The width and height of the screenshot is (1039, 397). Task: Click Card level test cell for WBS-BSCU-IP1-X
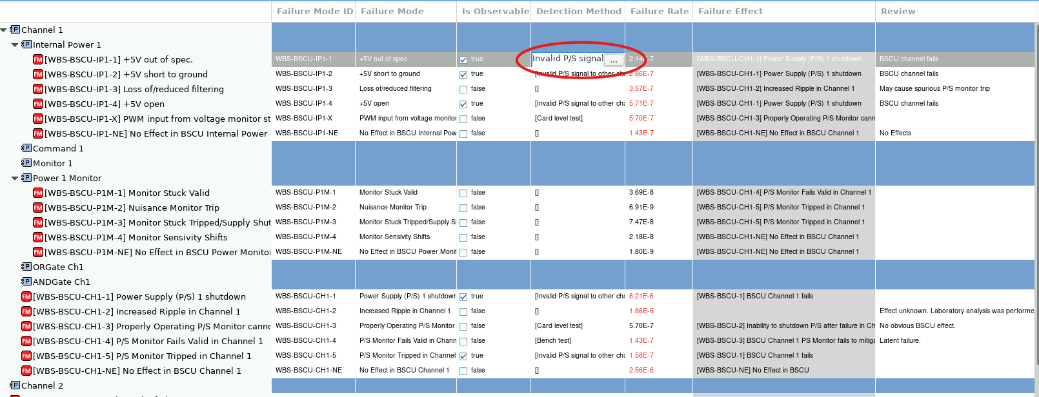click(578, 119)
